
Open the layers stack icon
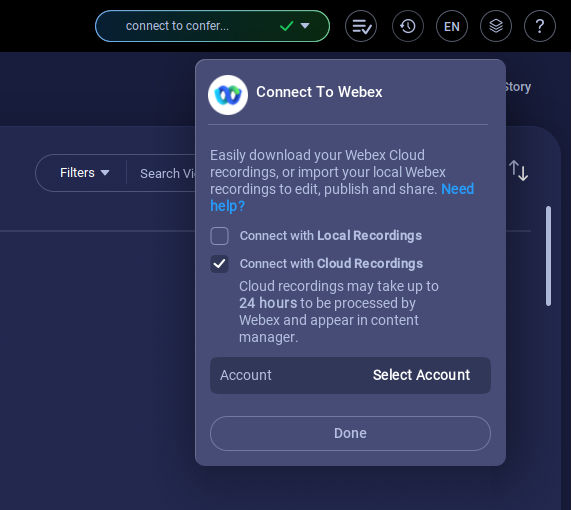pos(496,26)
